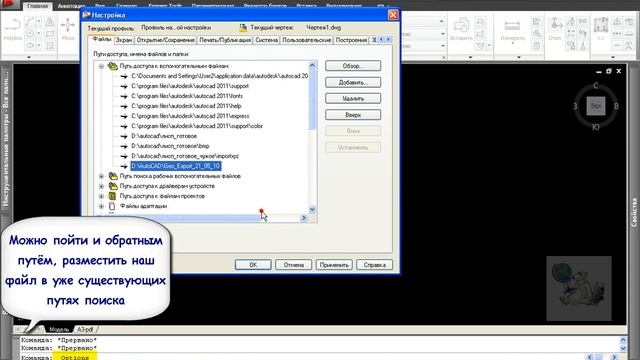The width and height of the screenshot is (640, 360).
Task: Click the С (north) compass letter of ViewCube
Action: click(596, 85)
